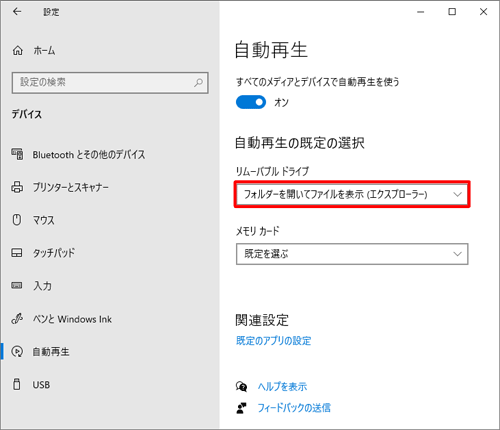Go back with the arrow icon

click(17, 12)
